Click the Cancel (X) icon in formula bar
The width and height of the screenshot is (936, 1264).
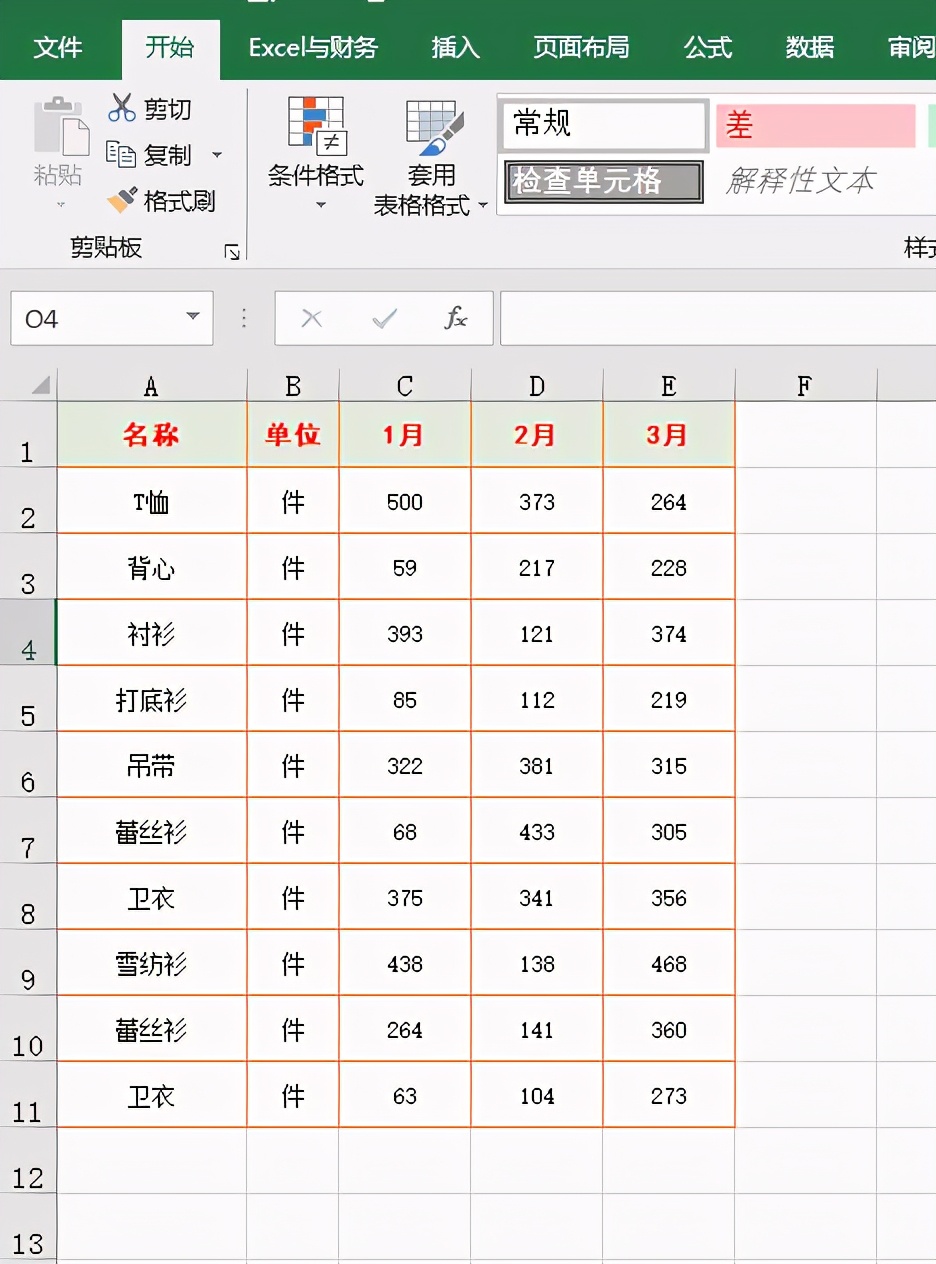(x=311, y=318)
